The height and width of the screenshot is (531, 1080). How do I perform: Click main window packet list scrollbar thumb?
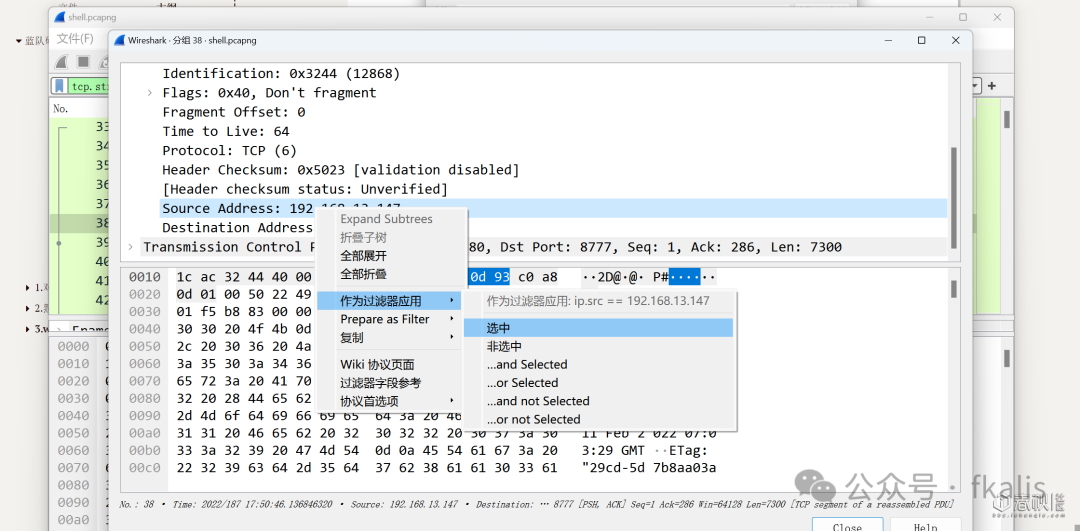point(1006,119)
